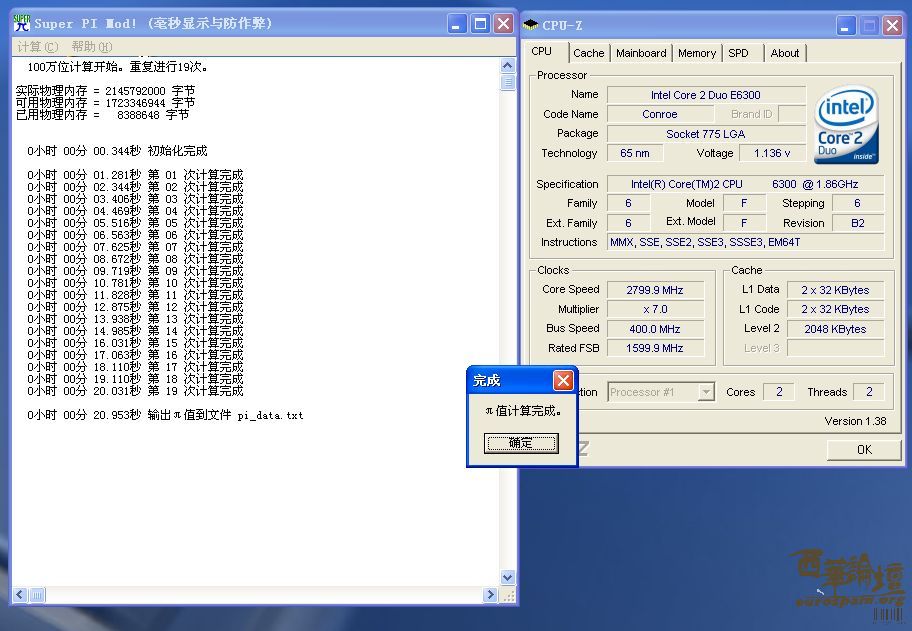Minimize the Super PI window

click(x=457, y=23)
